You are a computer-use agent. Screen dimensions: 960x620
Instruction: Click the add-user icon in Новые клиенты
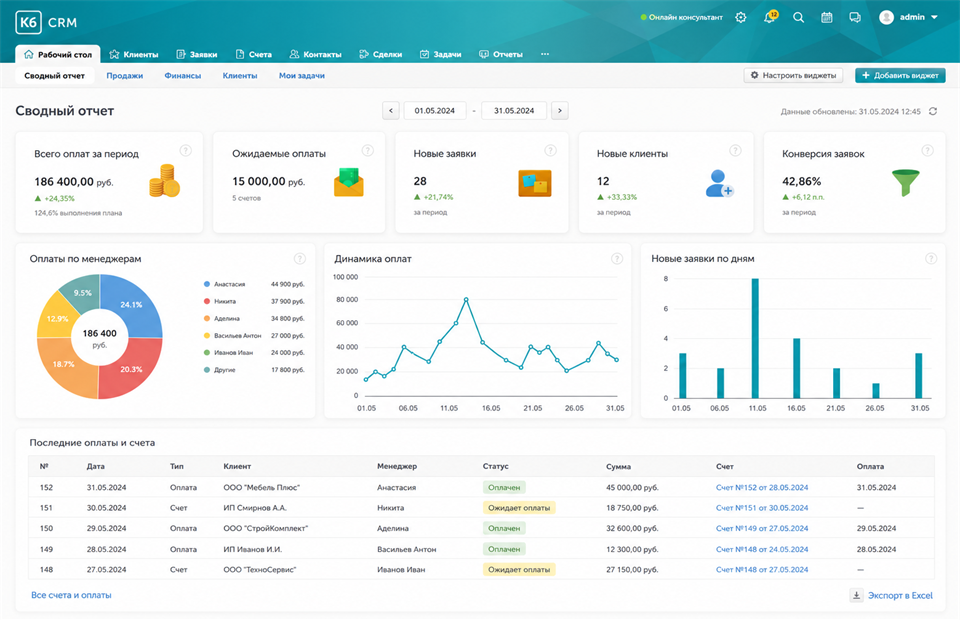point(719,184)
